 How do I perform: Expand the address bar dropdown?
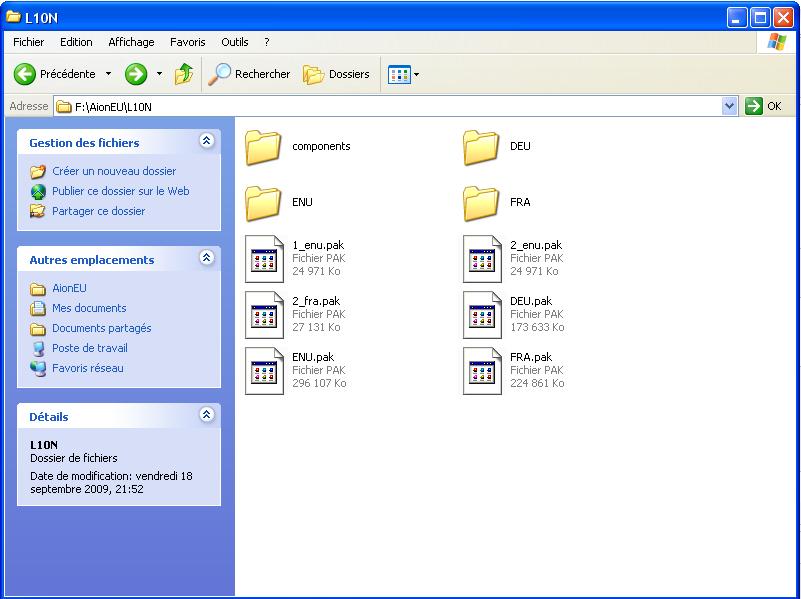tap(729, 106)
